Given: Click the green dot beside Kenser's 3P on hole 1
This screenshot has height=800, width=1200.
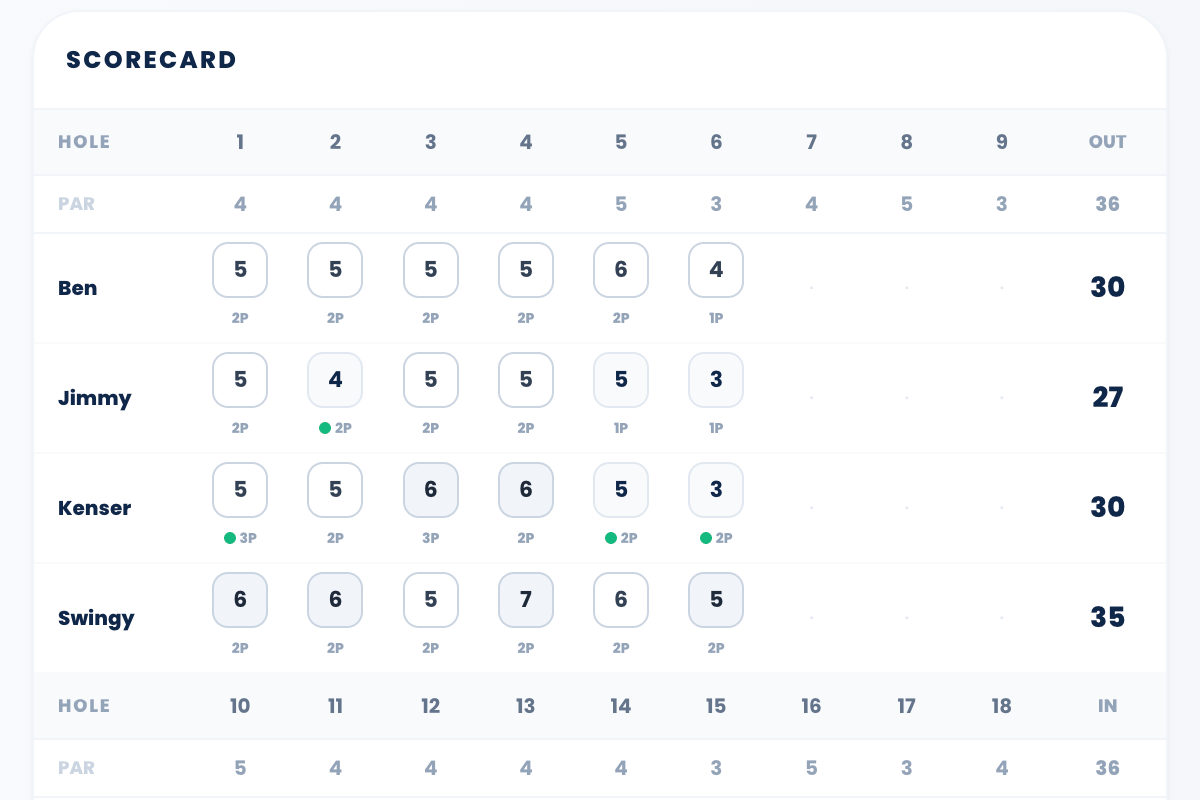Looking at the screenshot, I should 229,538.
